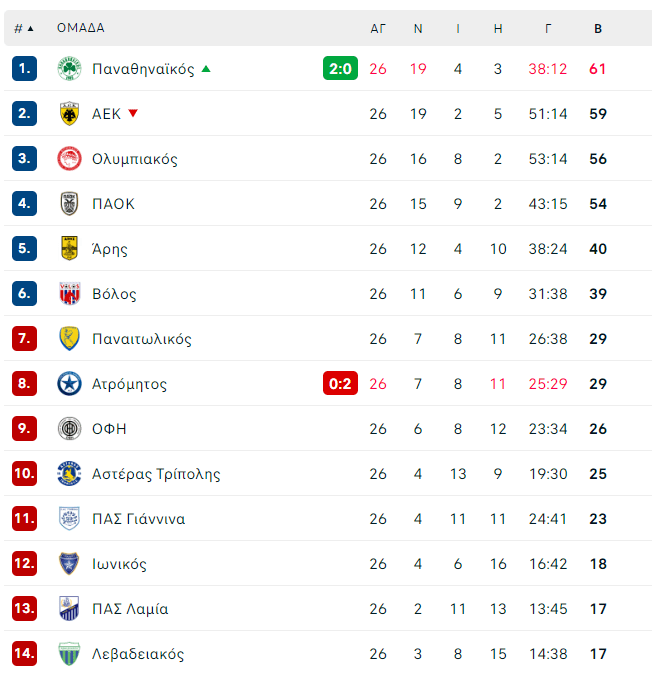This screenshot has height=675, width=652.
Task: Open the Αστέρας Τρίπολης team page
Action: pyautogui.click(x=156, y=474)
